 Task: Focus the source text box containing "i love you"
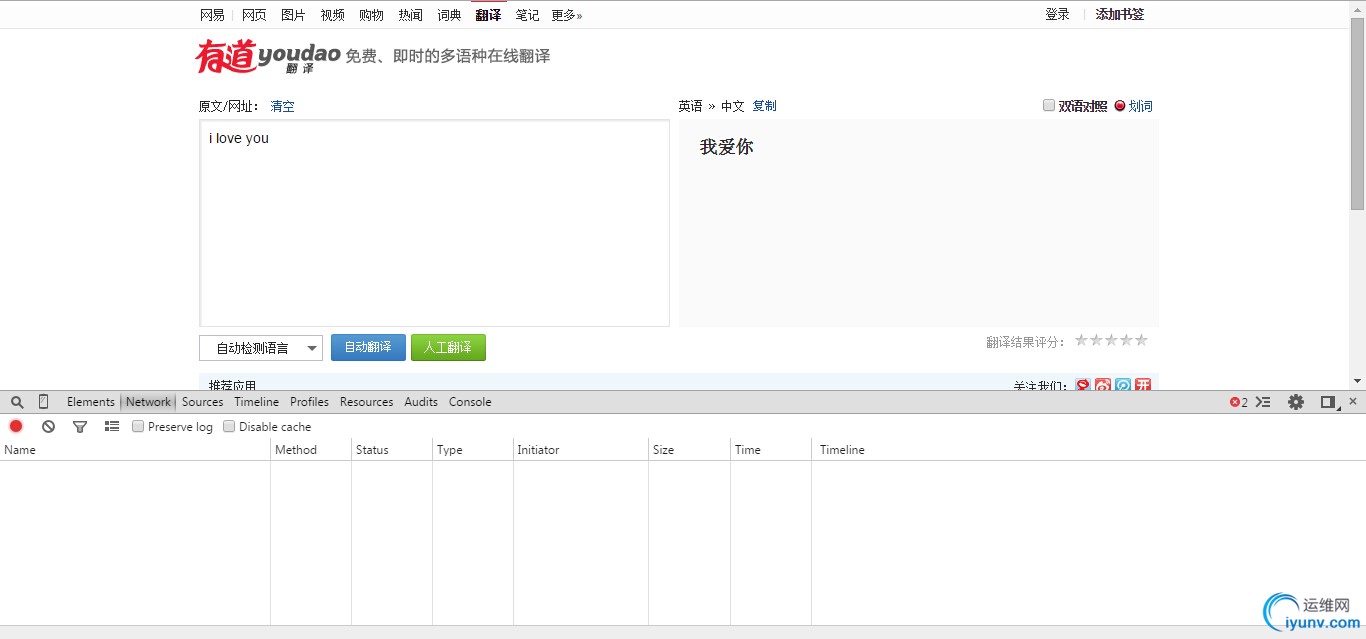434,223
